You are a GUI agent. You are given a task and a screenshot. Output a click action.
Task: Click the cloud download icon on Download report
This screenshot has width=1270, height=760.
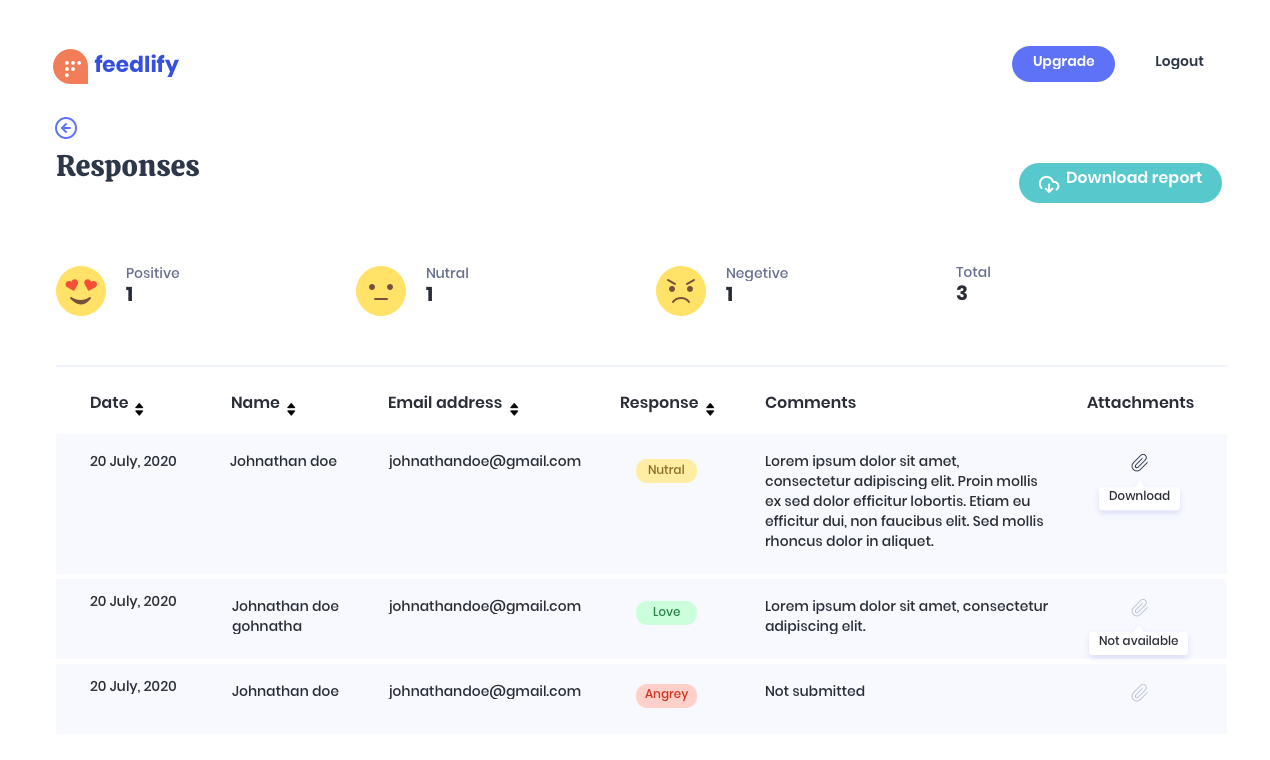(x=1048, y=183)
